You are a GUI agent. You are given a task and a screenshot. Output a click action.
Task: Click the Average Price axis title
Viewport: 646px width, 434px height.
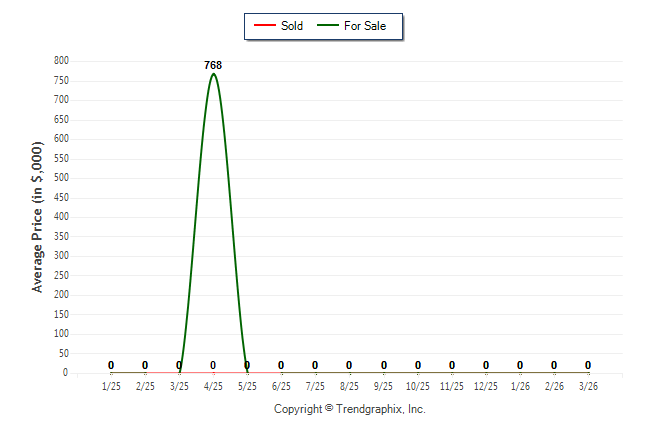(x=38, y=216)
